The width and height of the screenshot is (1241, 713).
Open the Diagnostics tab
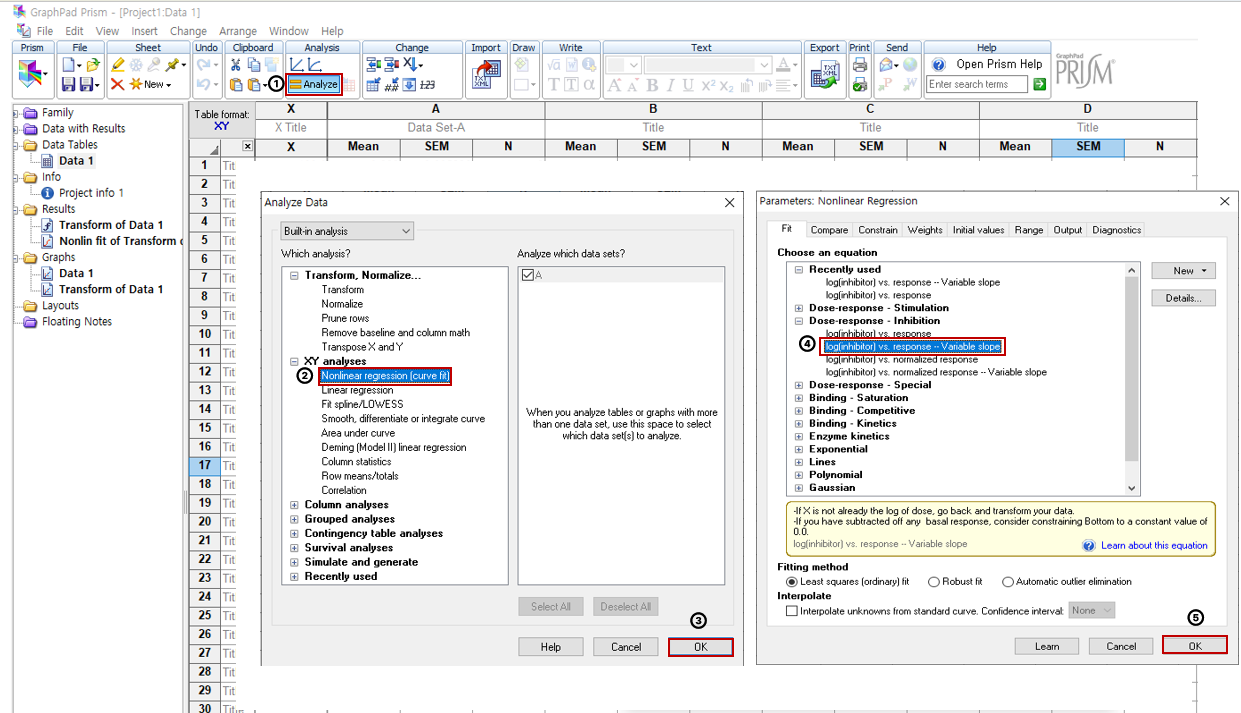click(1116, 230)
